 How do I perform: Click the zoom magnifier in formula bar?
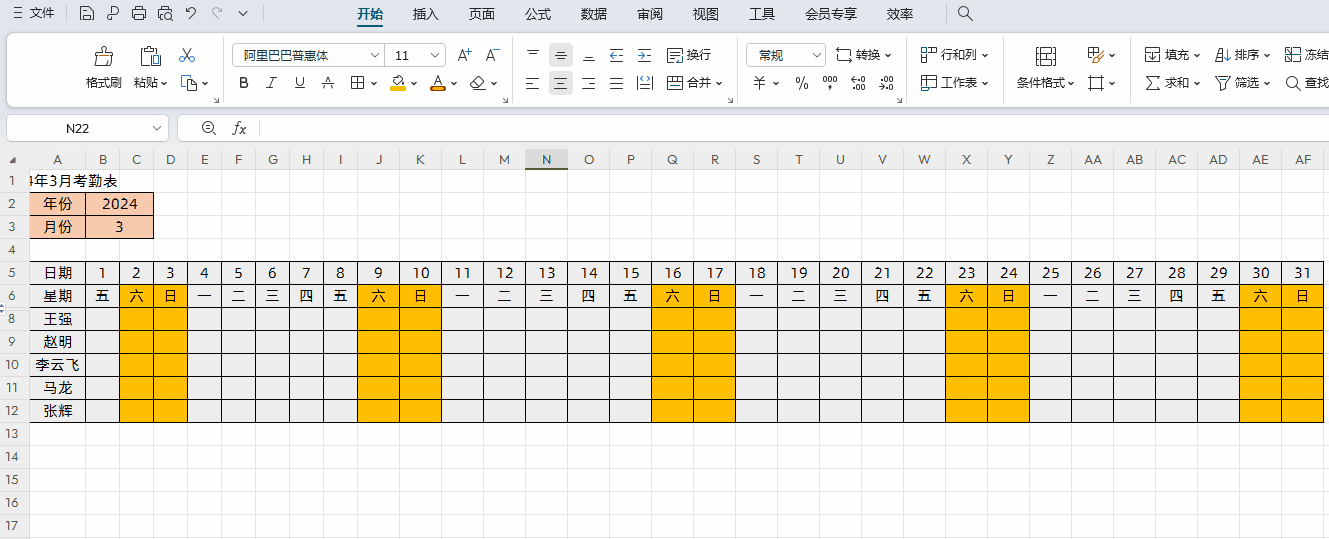coord(209,128)
